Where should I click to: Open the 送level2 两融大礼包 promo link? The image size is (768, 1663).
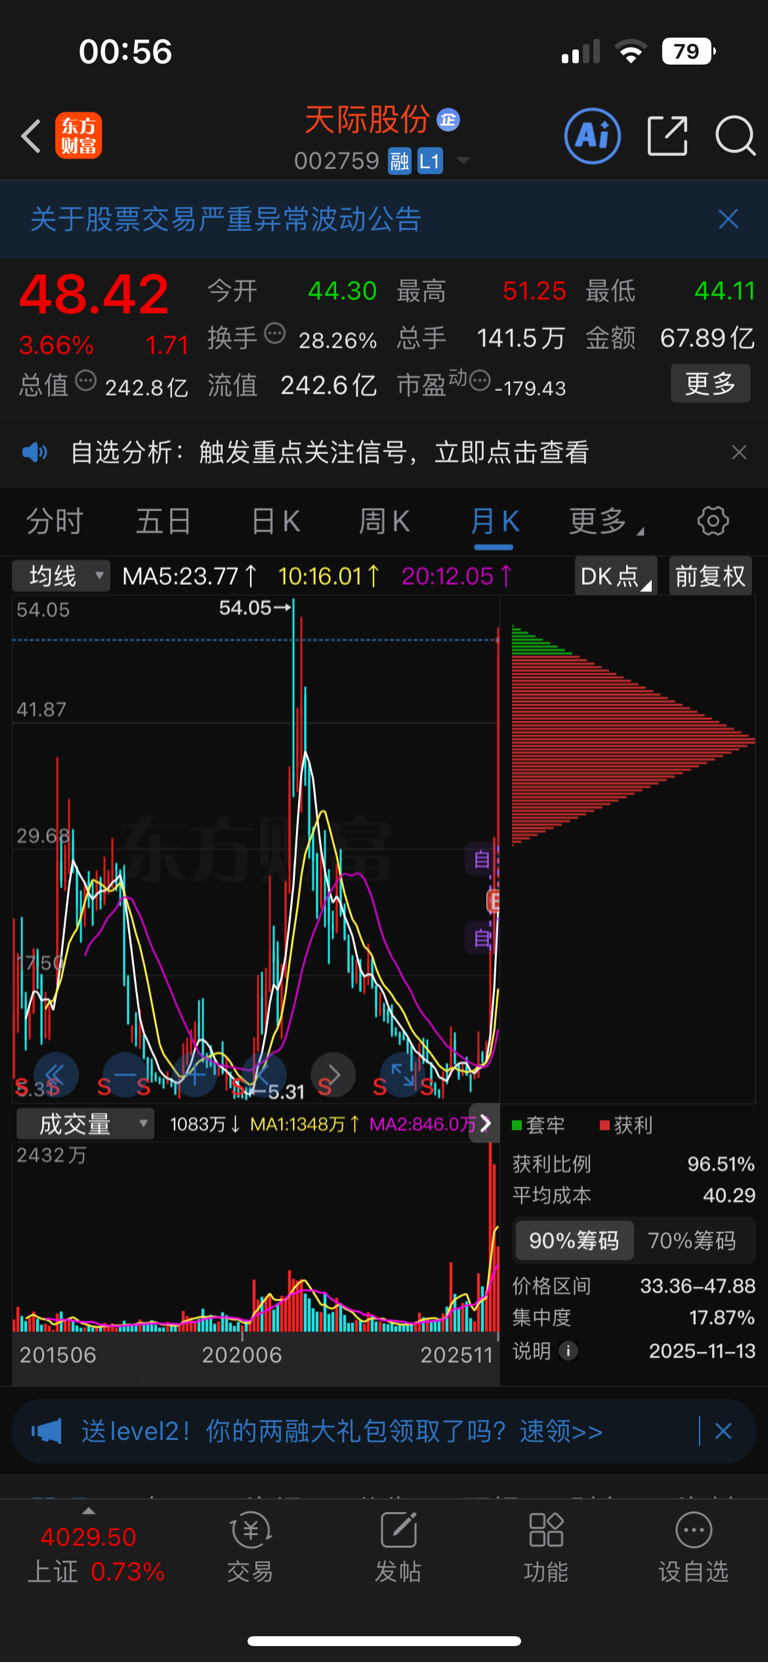[x=342, y=1431]
